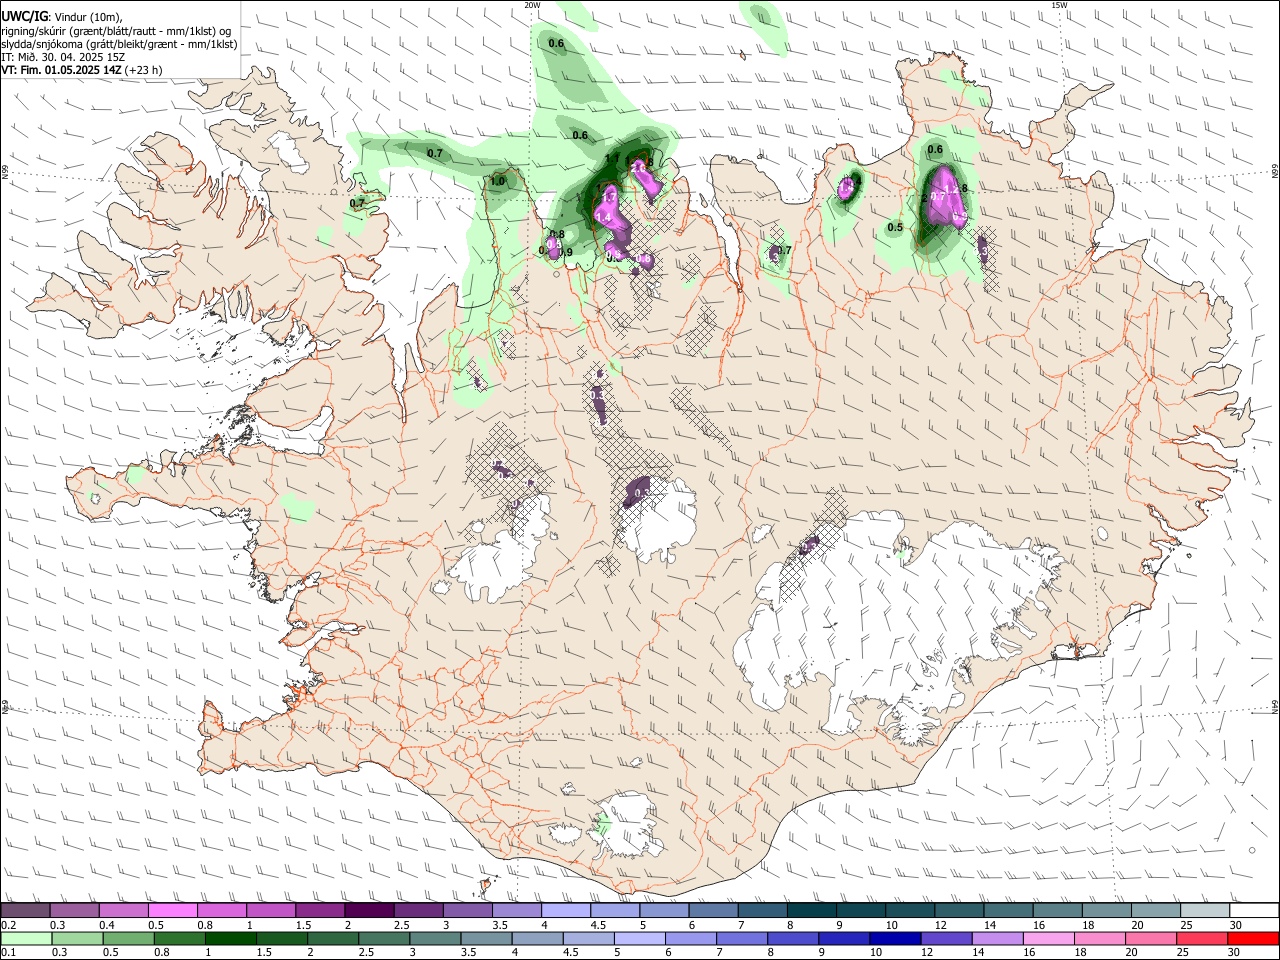This screenshot has width=1280, height=960.
Task: Click the 'VT: Fim. 01.05.2025 14Z (+23 h)' line
Action: (82, 70)
